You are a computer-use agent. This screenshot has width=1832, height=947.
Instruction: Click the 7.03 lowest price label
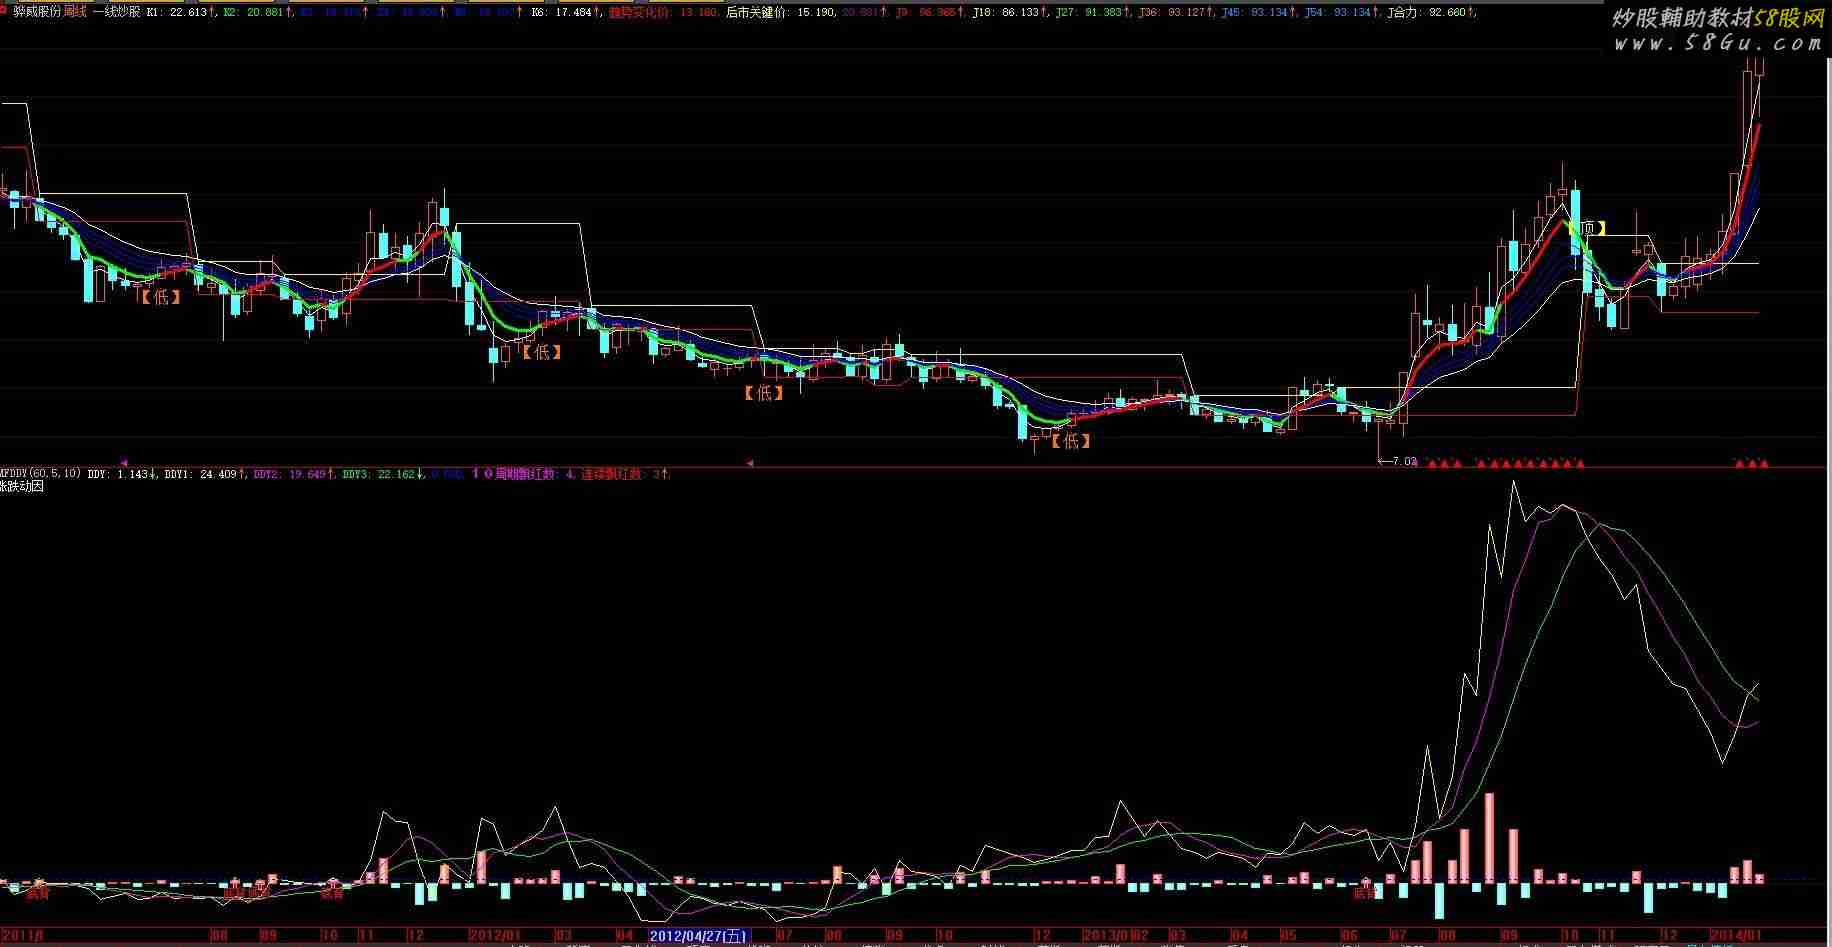[1403, 461]
